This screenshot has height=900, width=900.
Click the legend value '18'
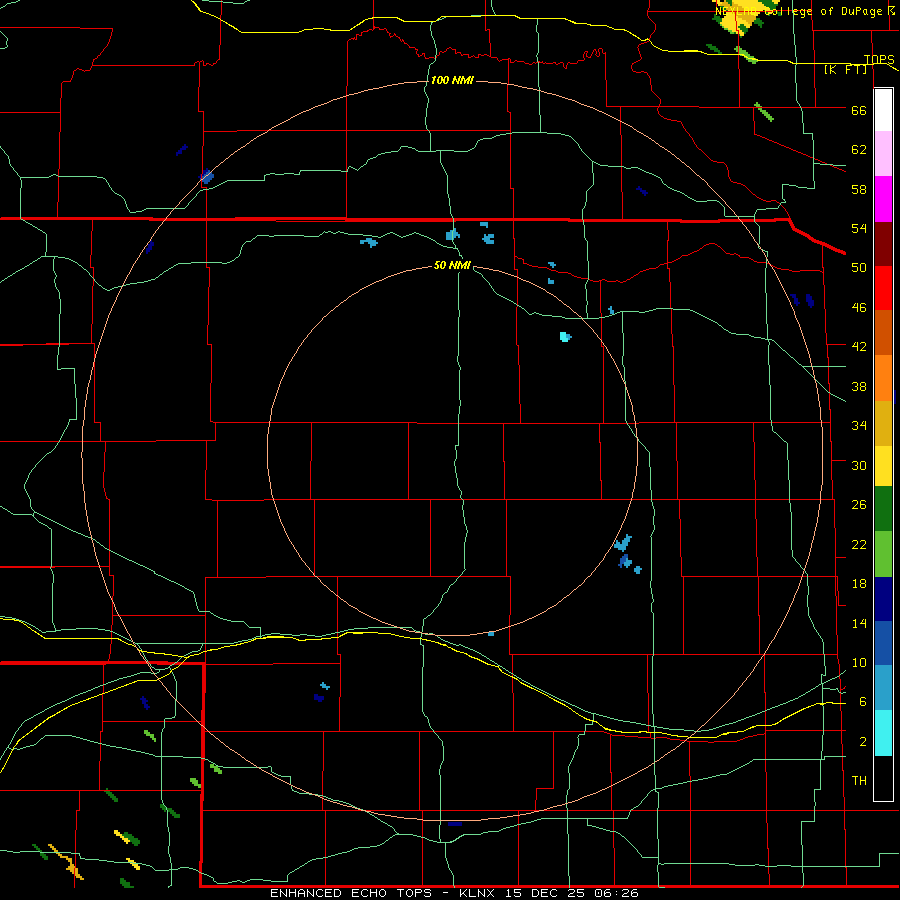tap(859, 584)
